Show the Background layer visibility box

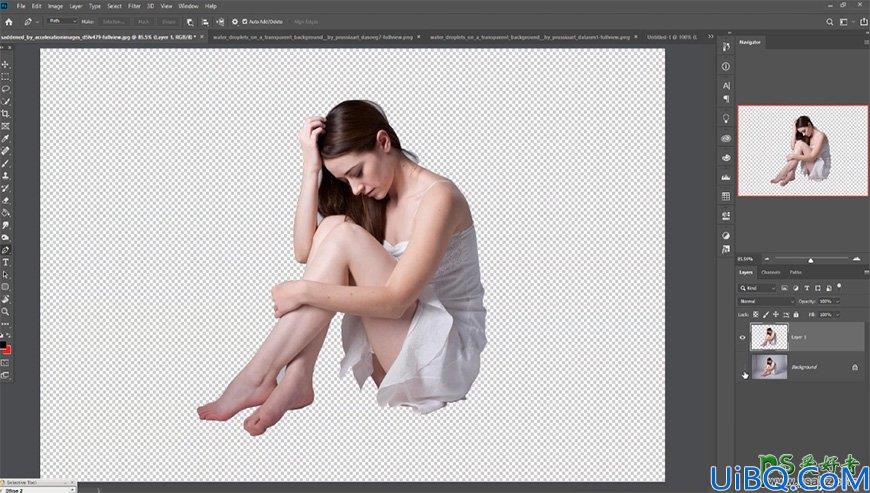742,367
